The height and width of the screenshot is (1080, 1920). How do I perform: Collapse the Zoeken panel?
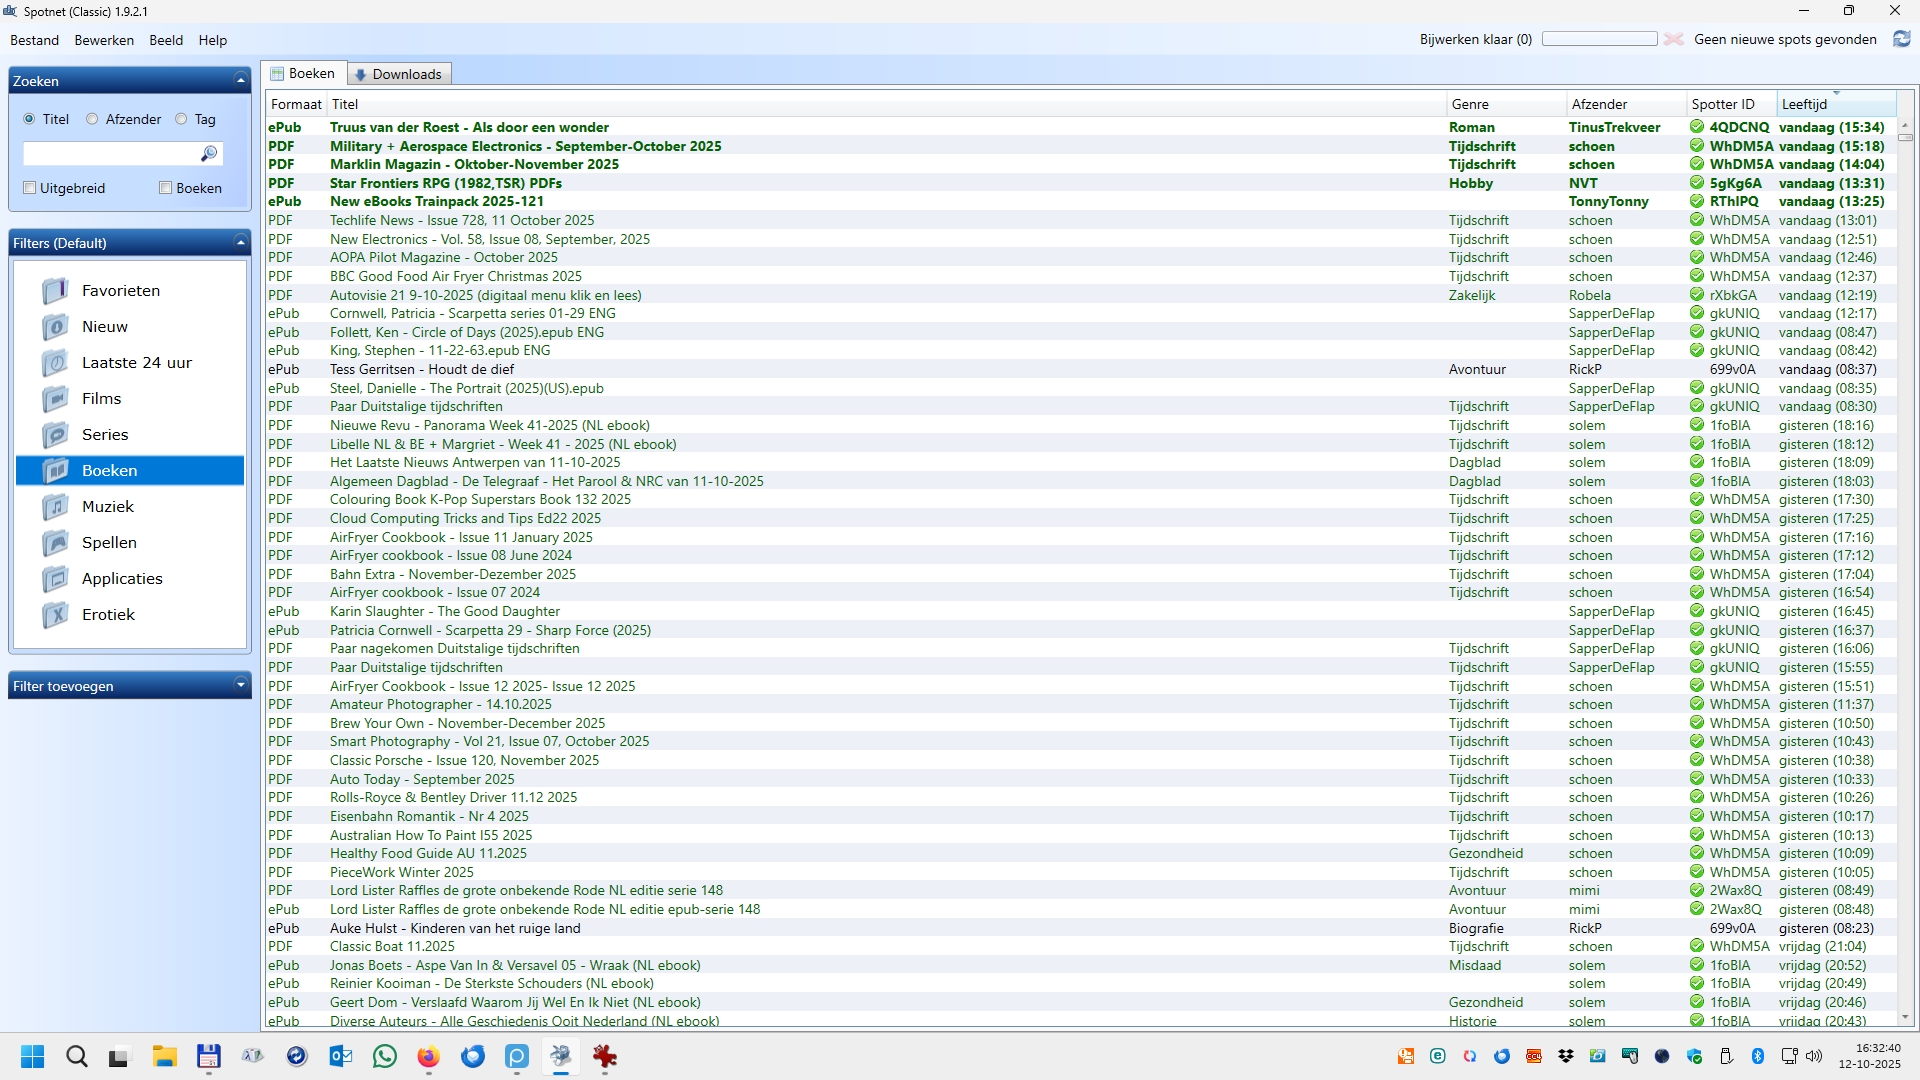tap(240, 81)
